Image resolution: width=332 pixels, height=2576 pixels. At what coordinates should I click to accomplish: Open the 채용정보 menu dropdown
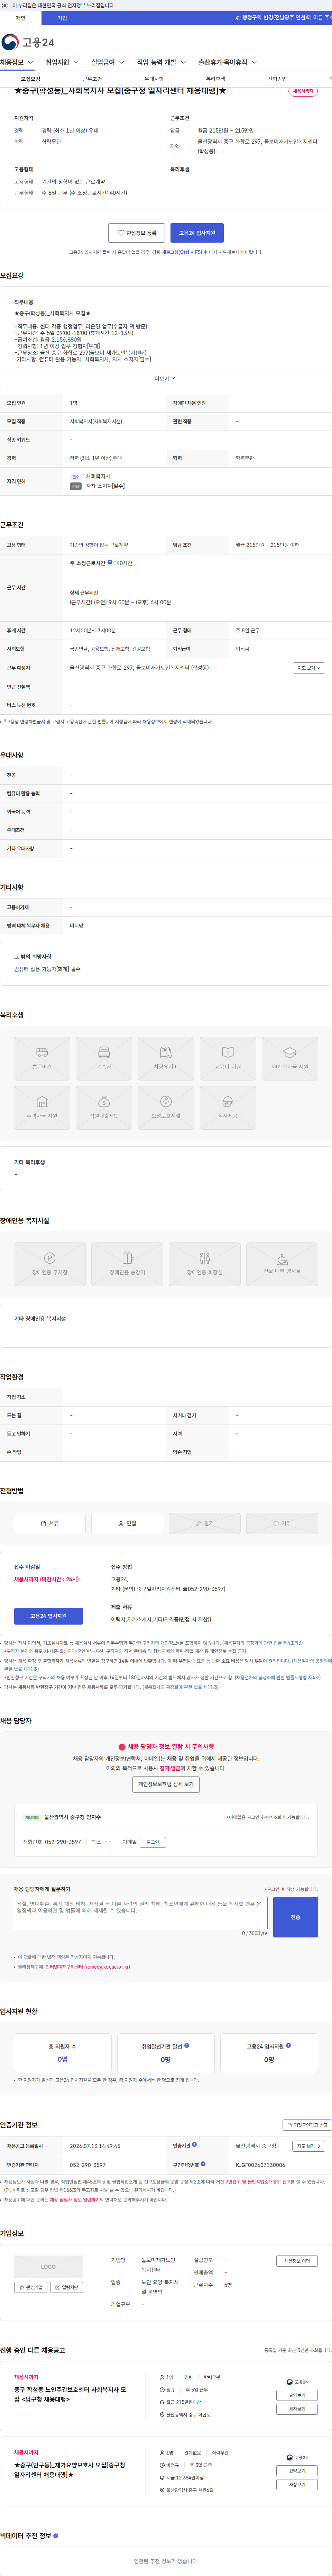coord(17,62)
